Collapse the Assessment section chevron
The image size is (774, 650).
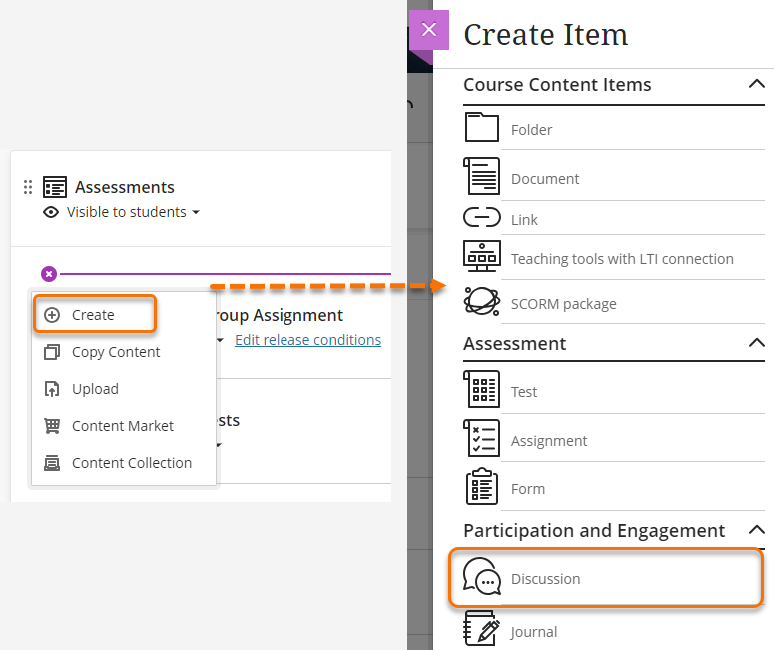[756, 343]
